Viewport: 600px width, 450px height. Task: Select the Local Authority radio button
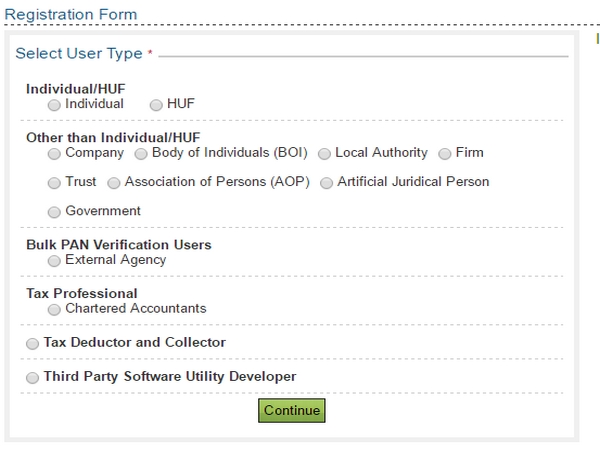pyautogui.click(x=325, y=154)
